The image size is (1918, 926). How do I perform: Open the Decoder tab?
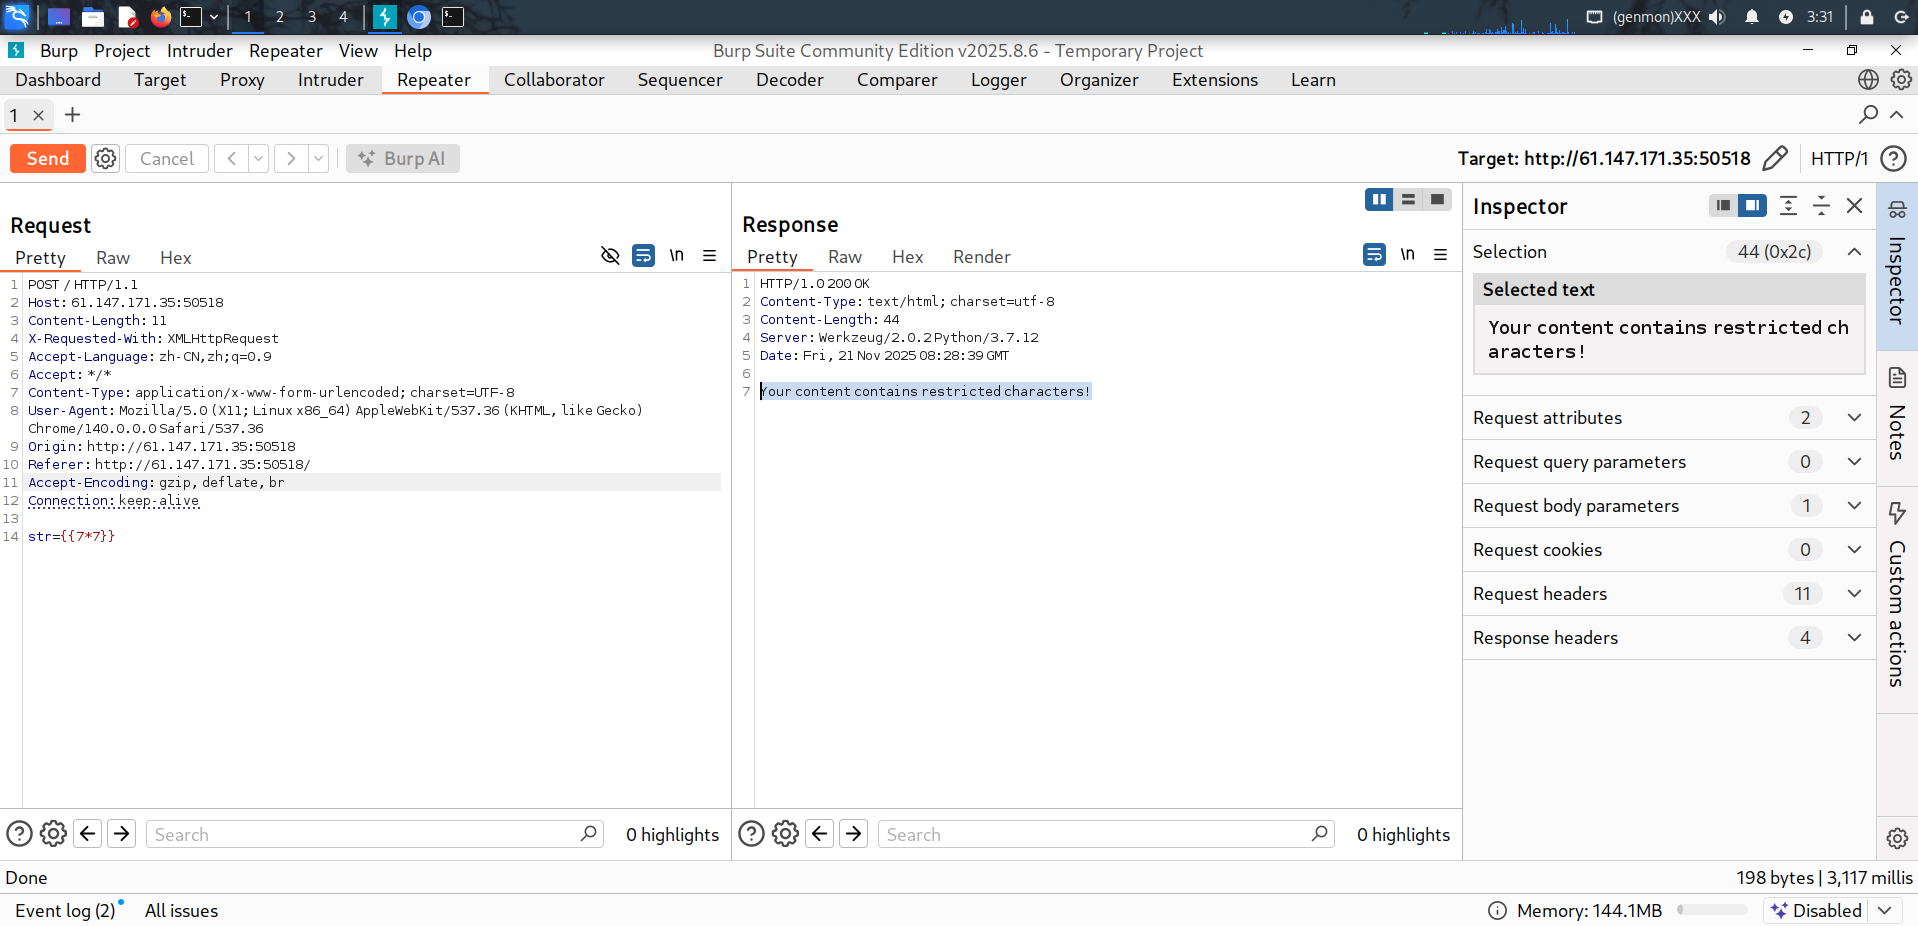pyautogui.click(x=789, y=80)
